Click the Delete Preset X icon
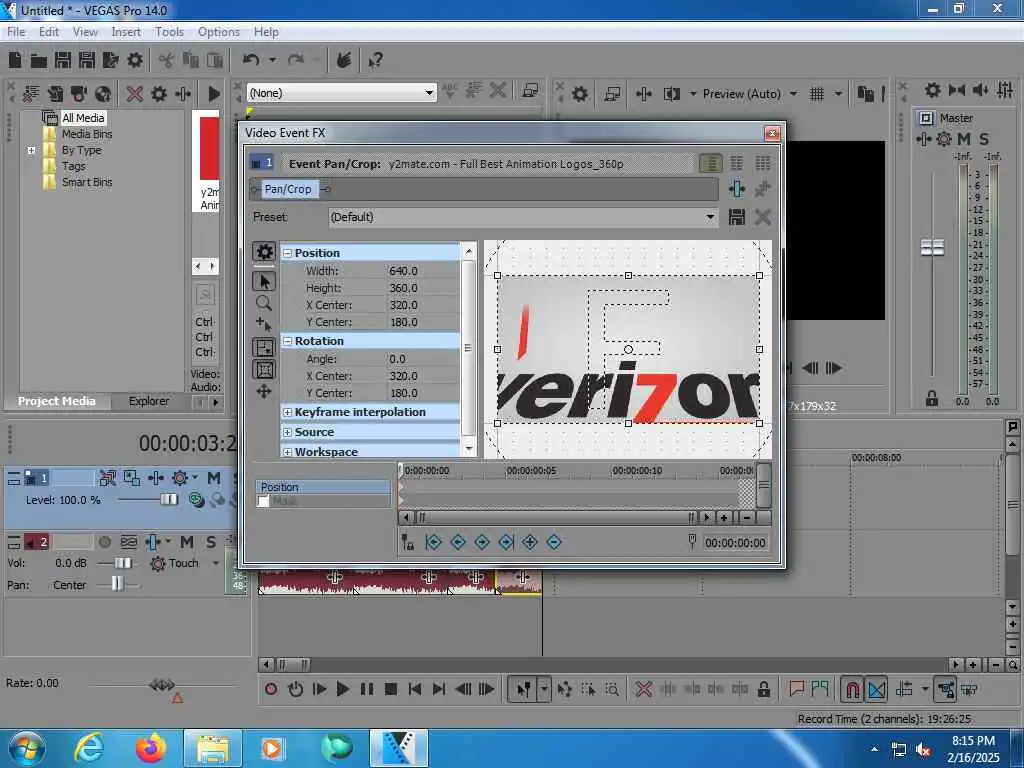This screenshot has height=768, width=1024. [x=762, y=217]
